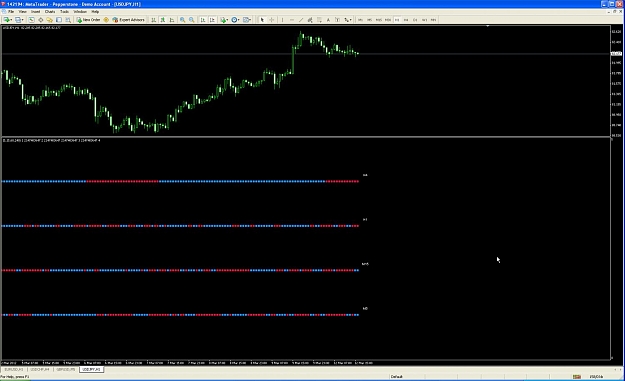Select the USDJPY,H1 chart tab
The width and height of the screenshot is (625, 381).
92,370
